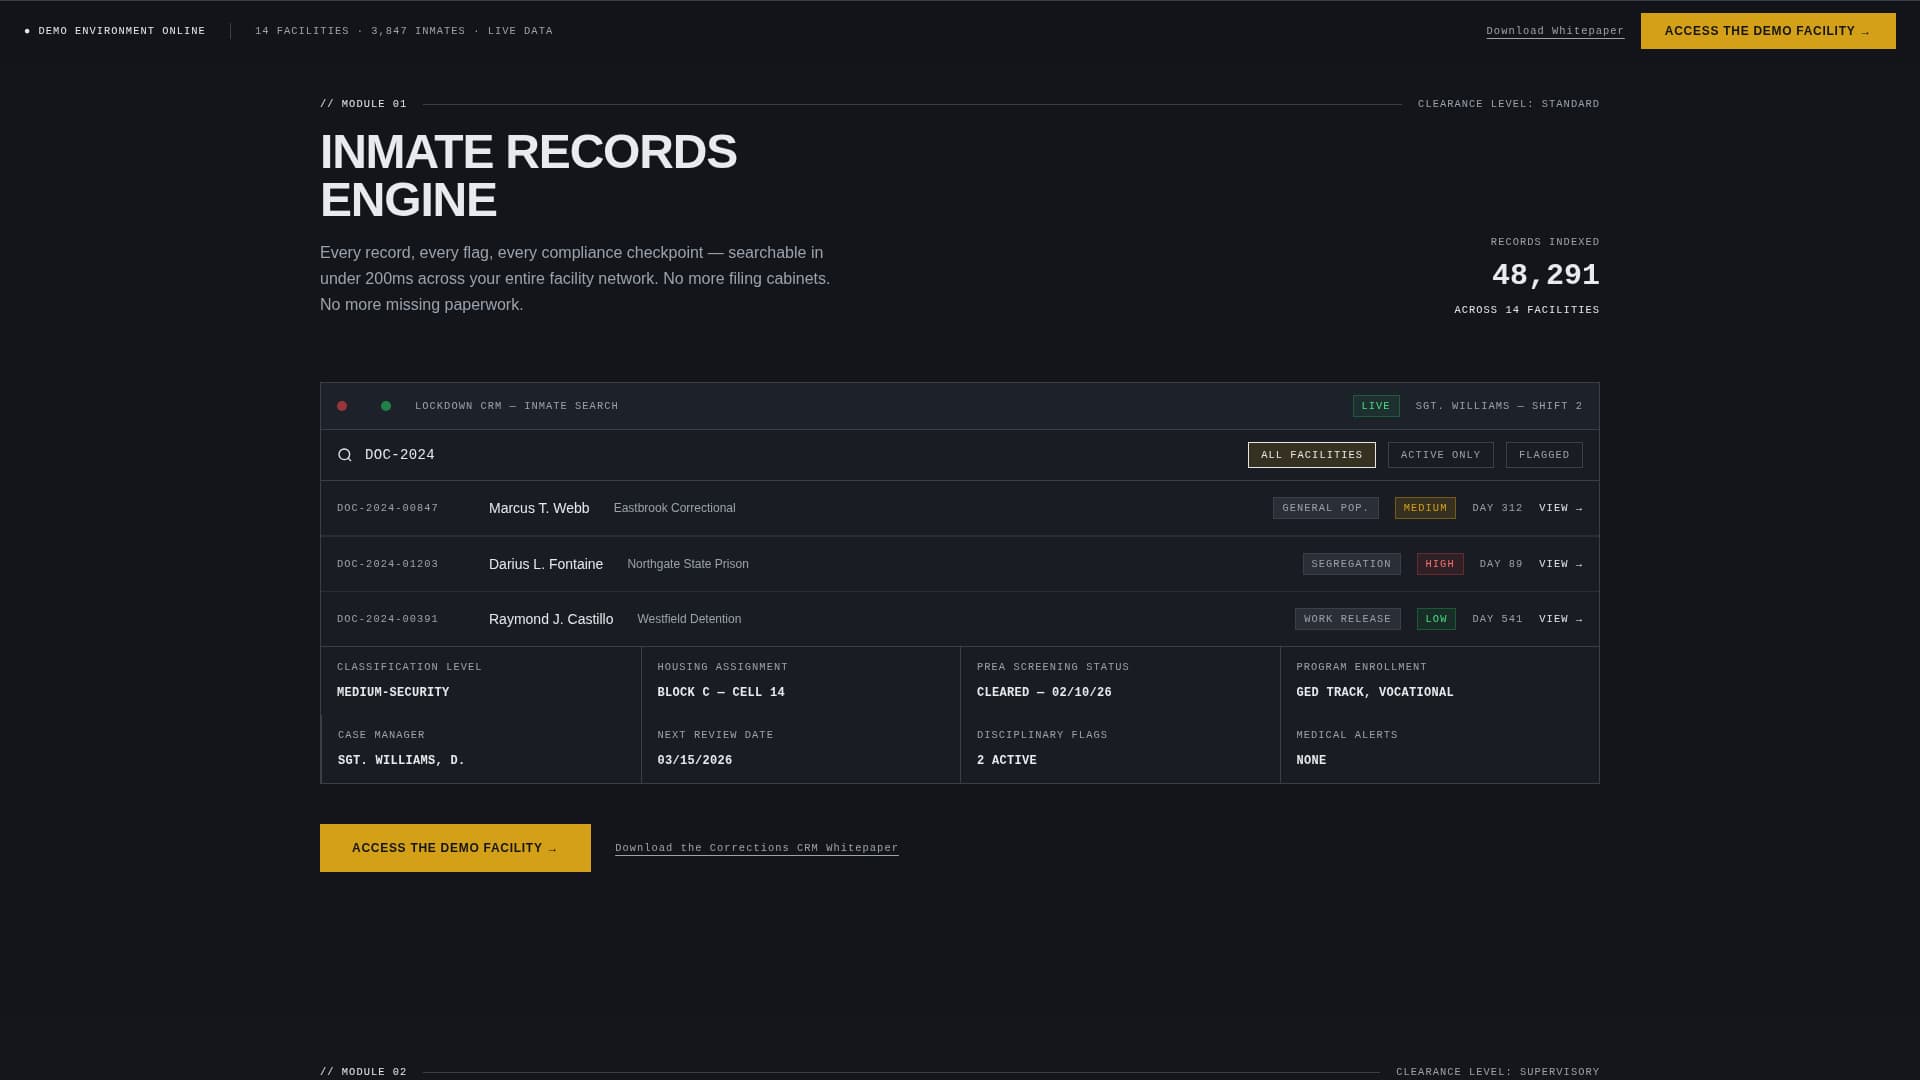Click the 48,291 records indexed number
Screen dimensions: 1920x1080
pyautogui.click(x=1545, y=275)
